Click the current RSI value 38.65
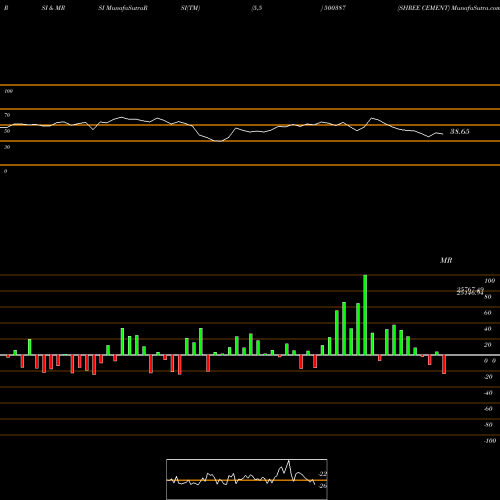This screenshot has height=500, width=500. 460,131
